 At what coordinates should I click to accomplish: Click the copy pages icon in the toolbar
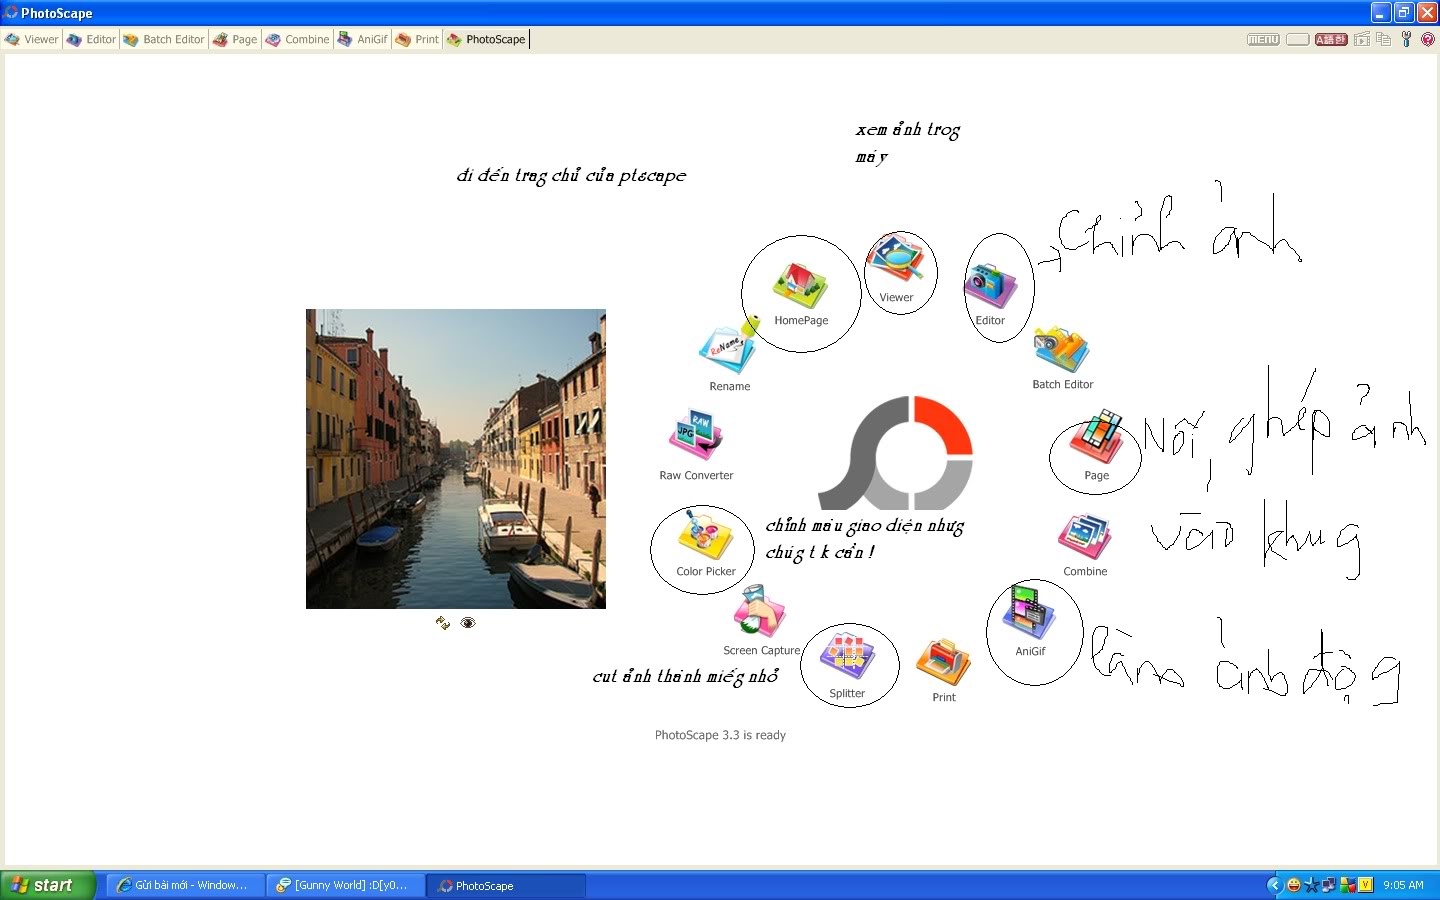point(1384,39)
